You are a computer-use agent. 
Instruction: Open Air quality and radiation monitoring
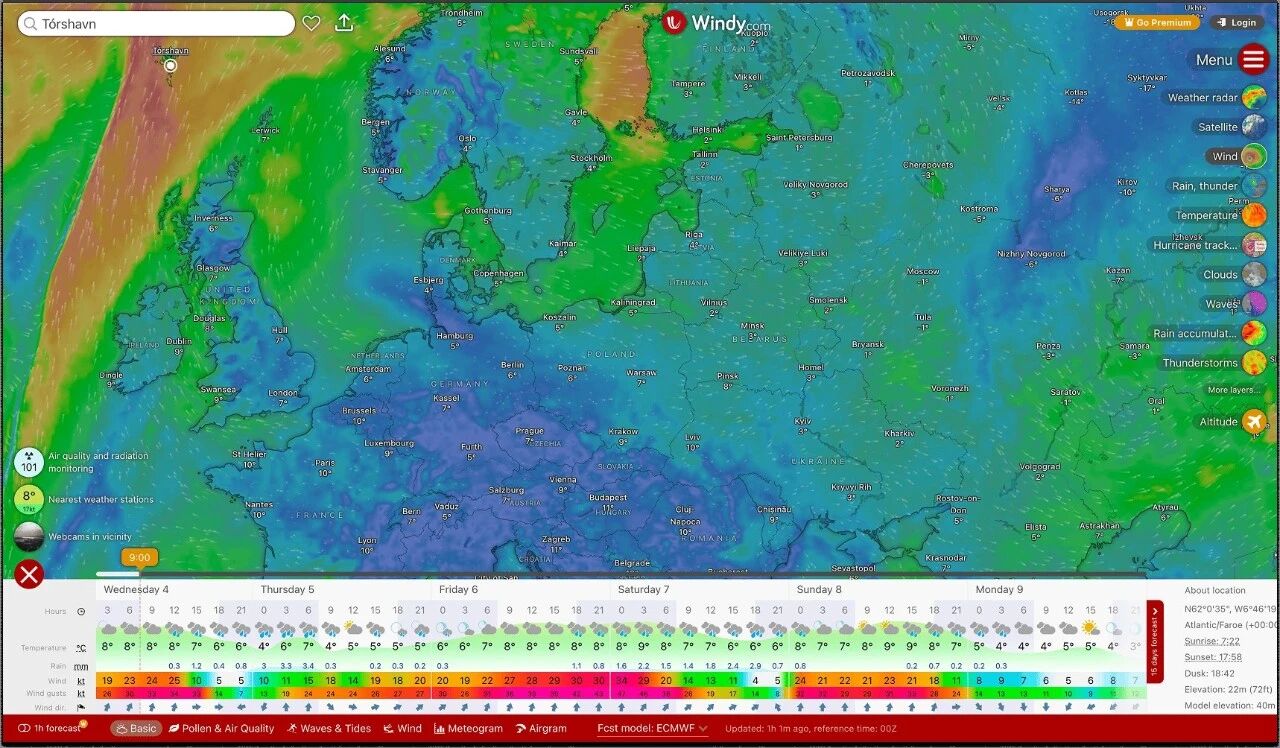click(x=29, y=462)
